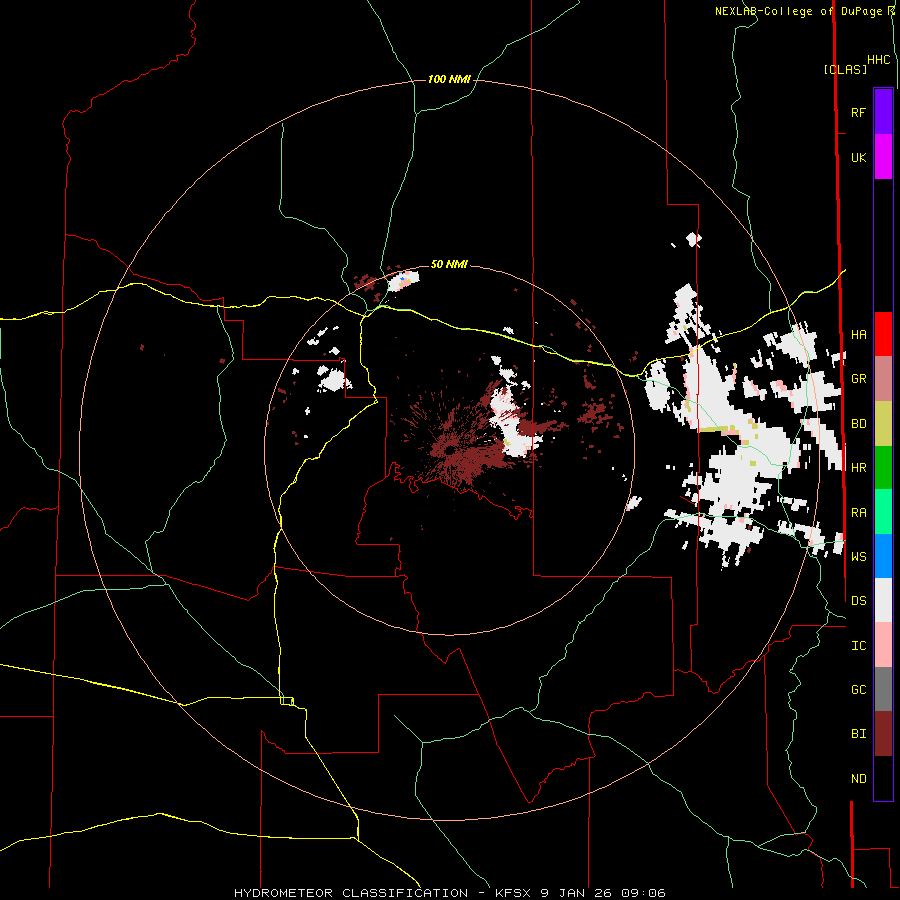Select the DS white legend swatch
The image size is (900, 900).
[x=883, y=600]
